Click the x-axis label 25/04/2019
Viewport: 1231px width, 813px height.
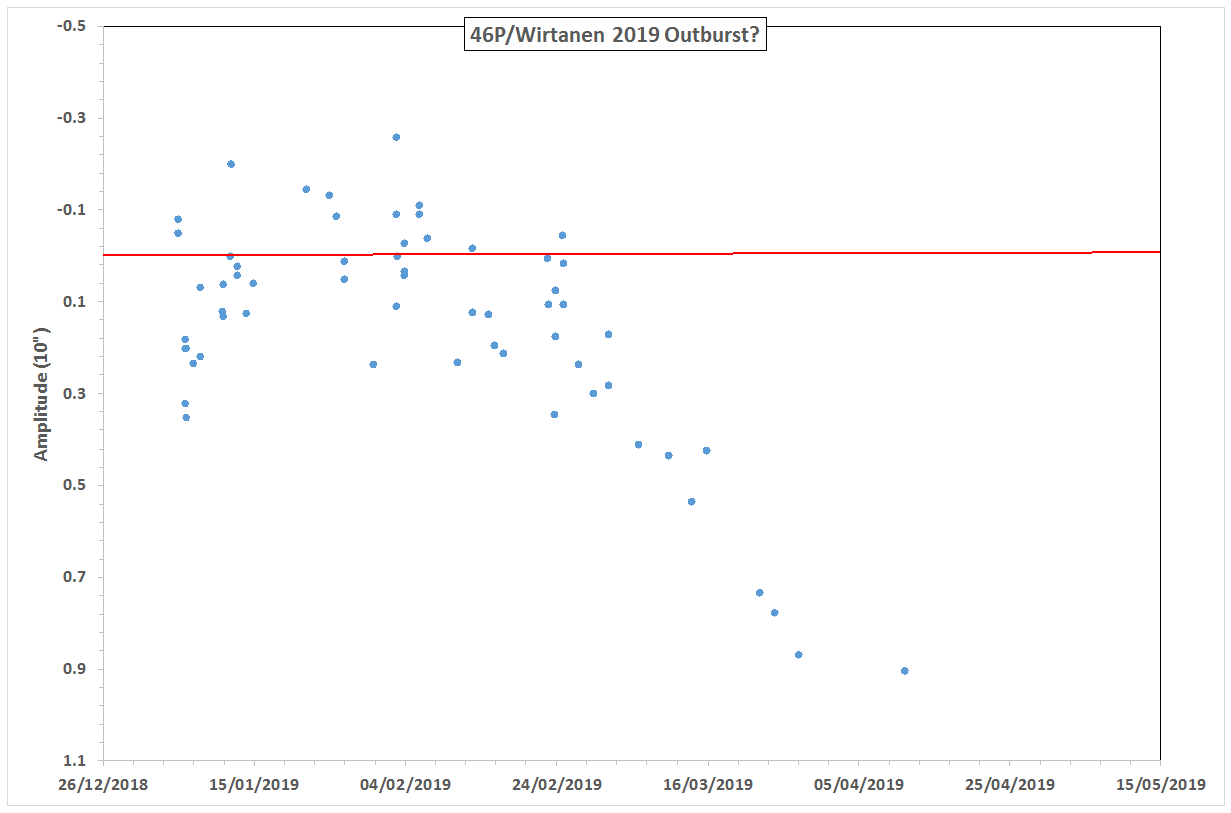(1009, 785)
